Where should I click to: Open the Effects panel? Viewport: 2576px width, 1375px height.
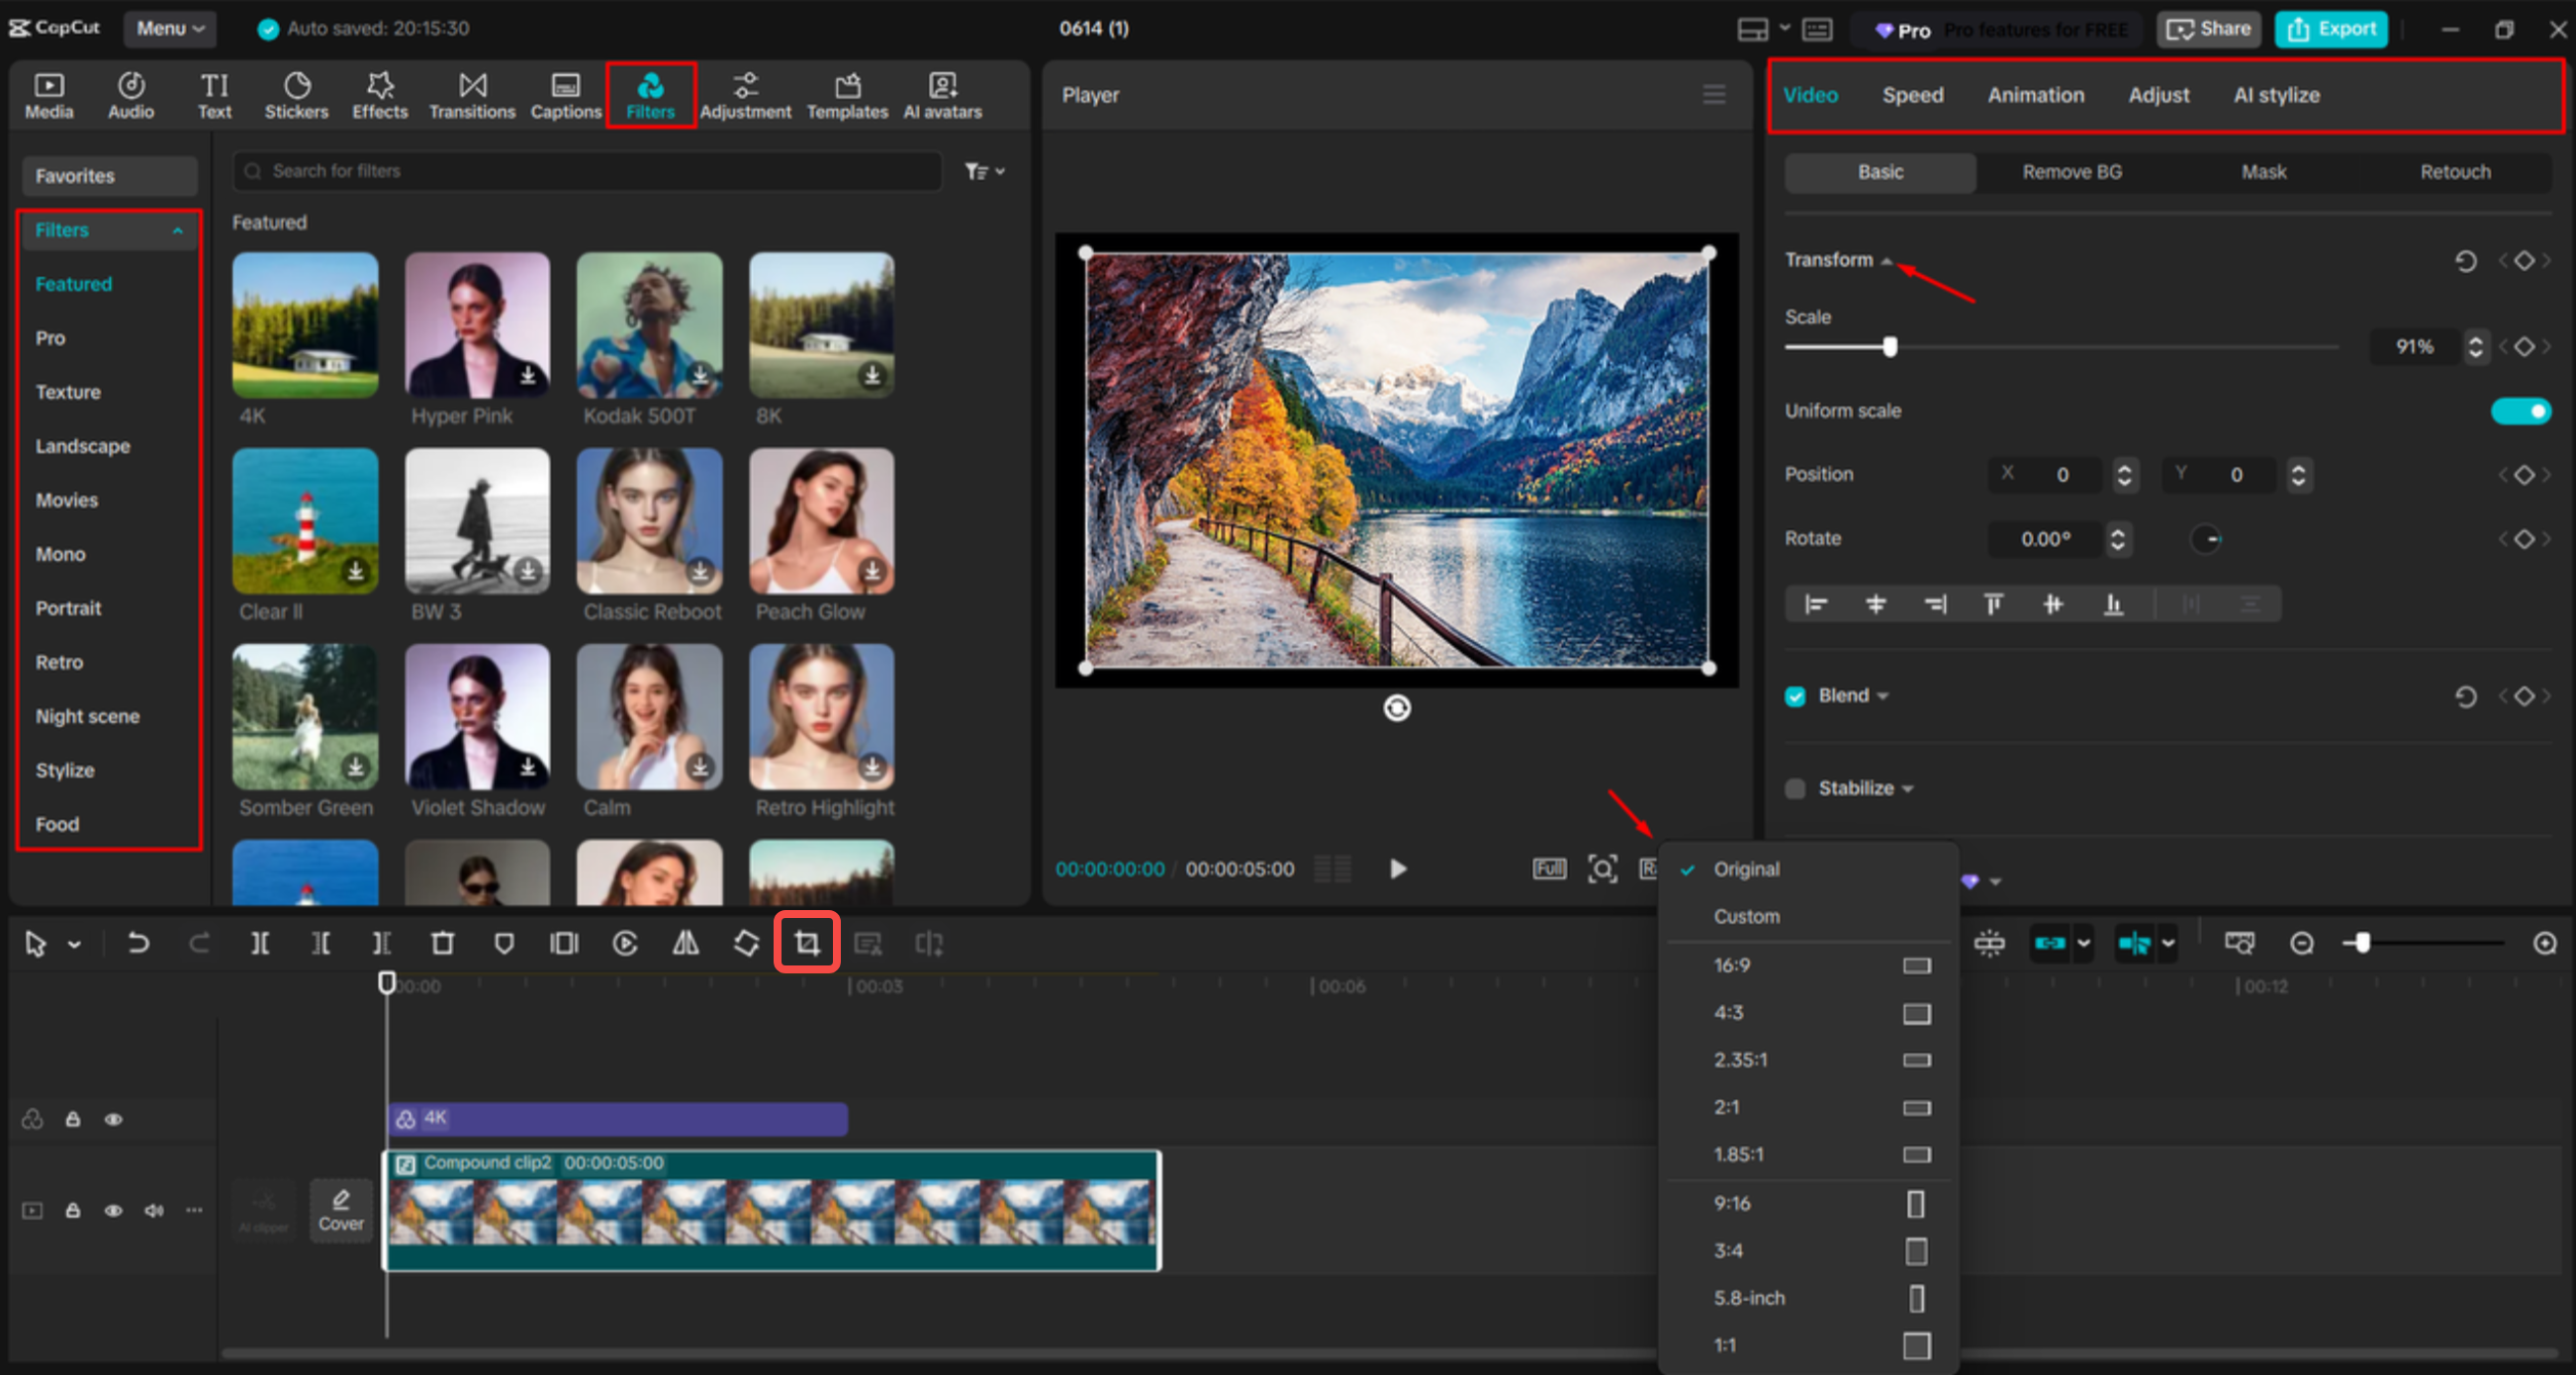380,95
